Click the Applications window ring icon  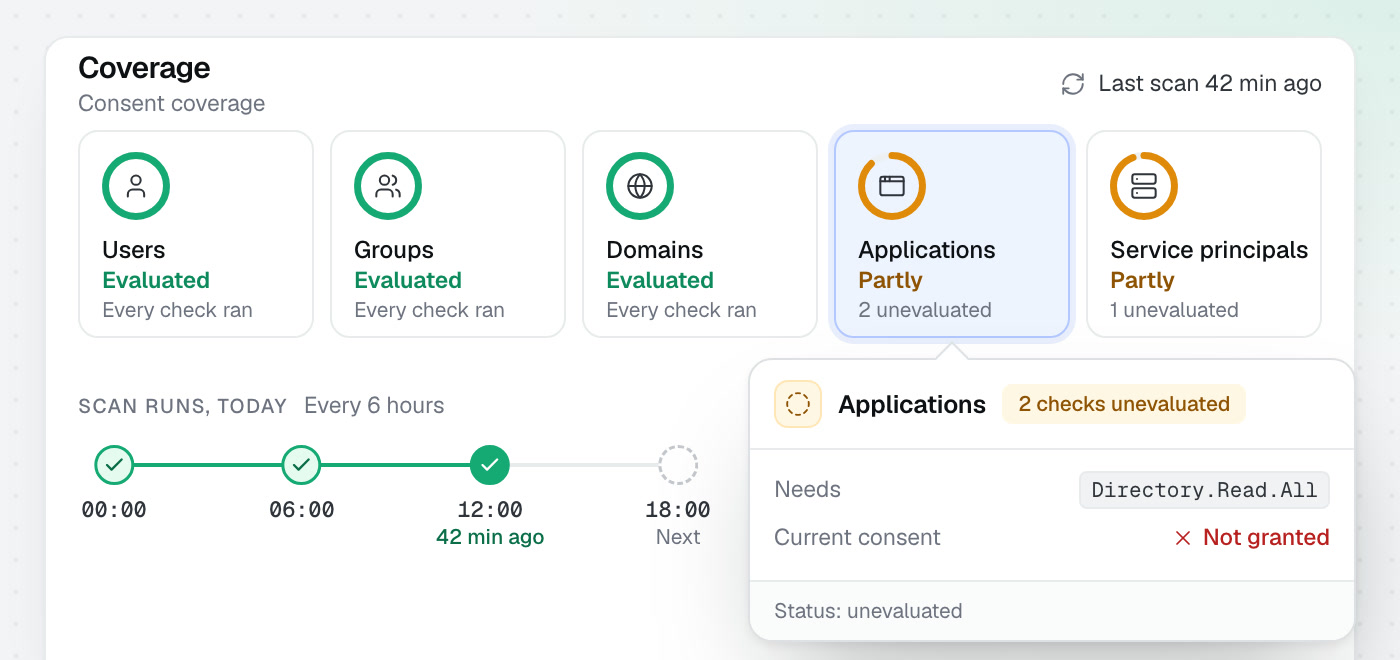tap(892, 186)
